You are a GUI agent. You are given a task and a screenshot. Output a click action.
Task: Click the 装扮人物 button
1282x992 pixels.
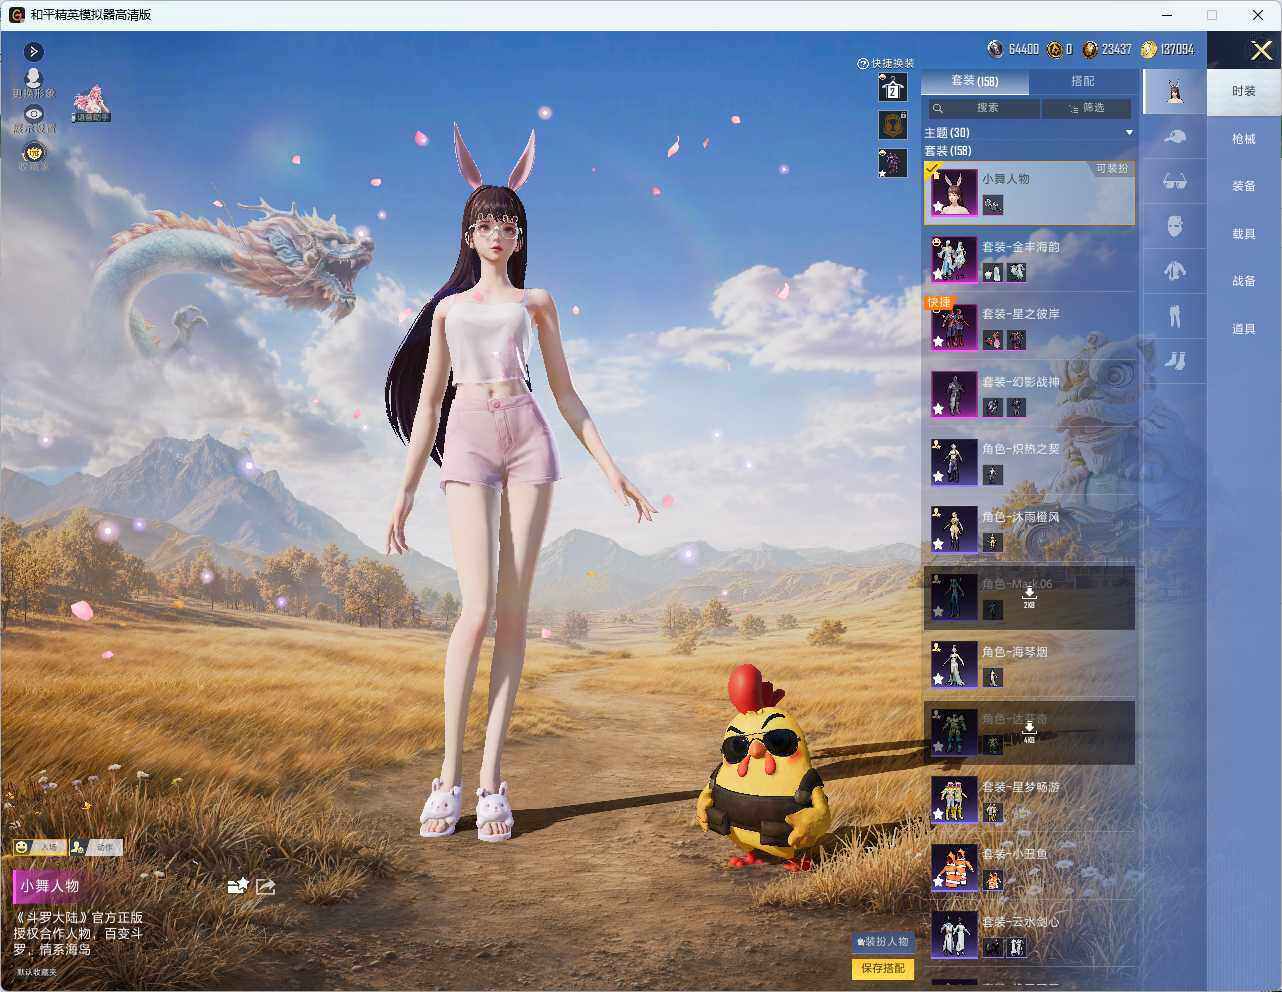(882, 942)
